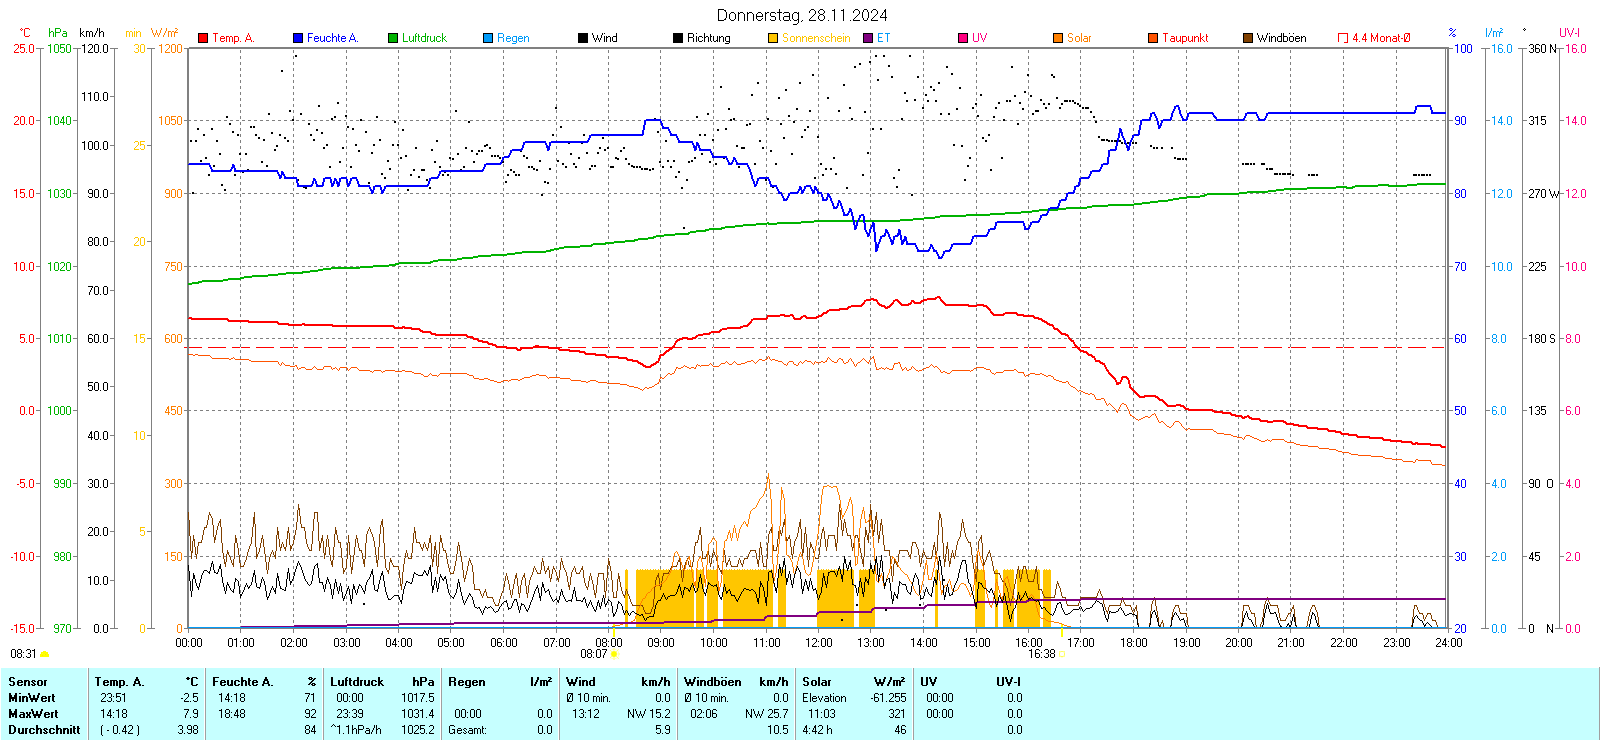Viewport: 1600px width, 740px height.
Task: Toggle the empty 4.4 Monat-Ø legend box
Action: (x=1343, y=38)
